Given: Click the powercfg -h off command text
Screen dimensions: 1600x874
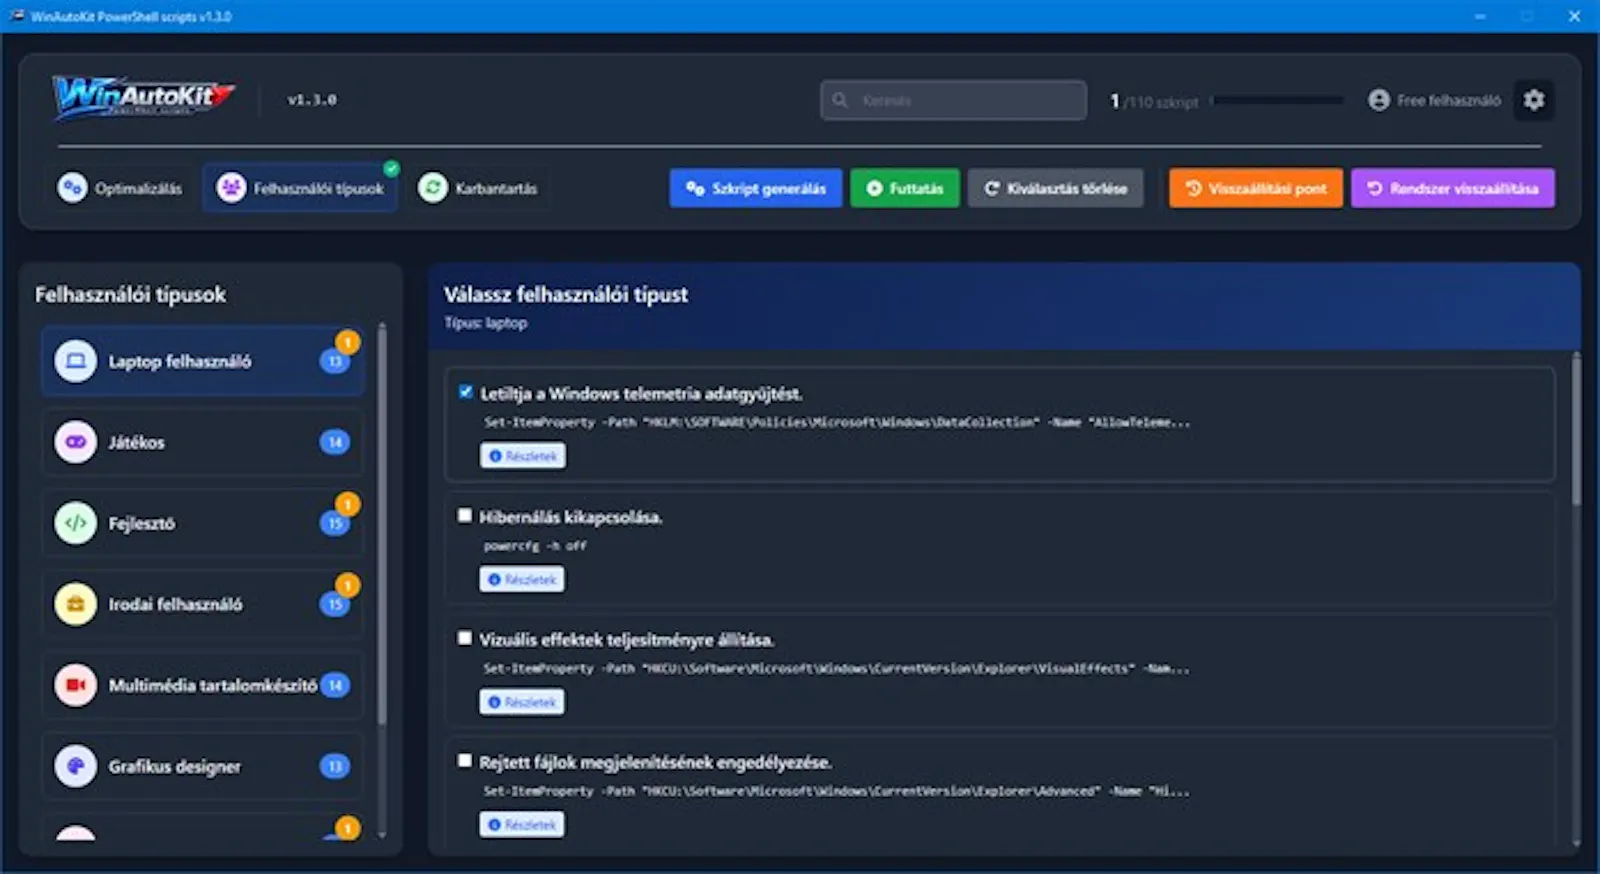Looking at the screenshot, I should (535, 546).
